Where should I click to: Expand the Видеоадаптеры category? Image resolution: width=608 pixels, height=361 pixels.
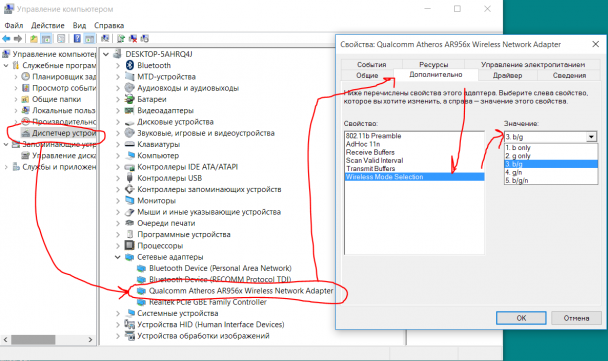[x=118, y=111]
